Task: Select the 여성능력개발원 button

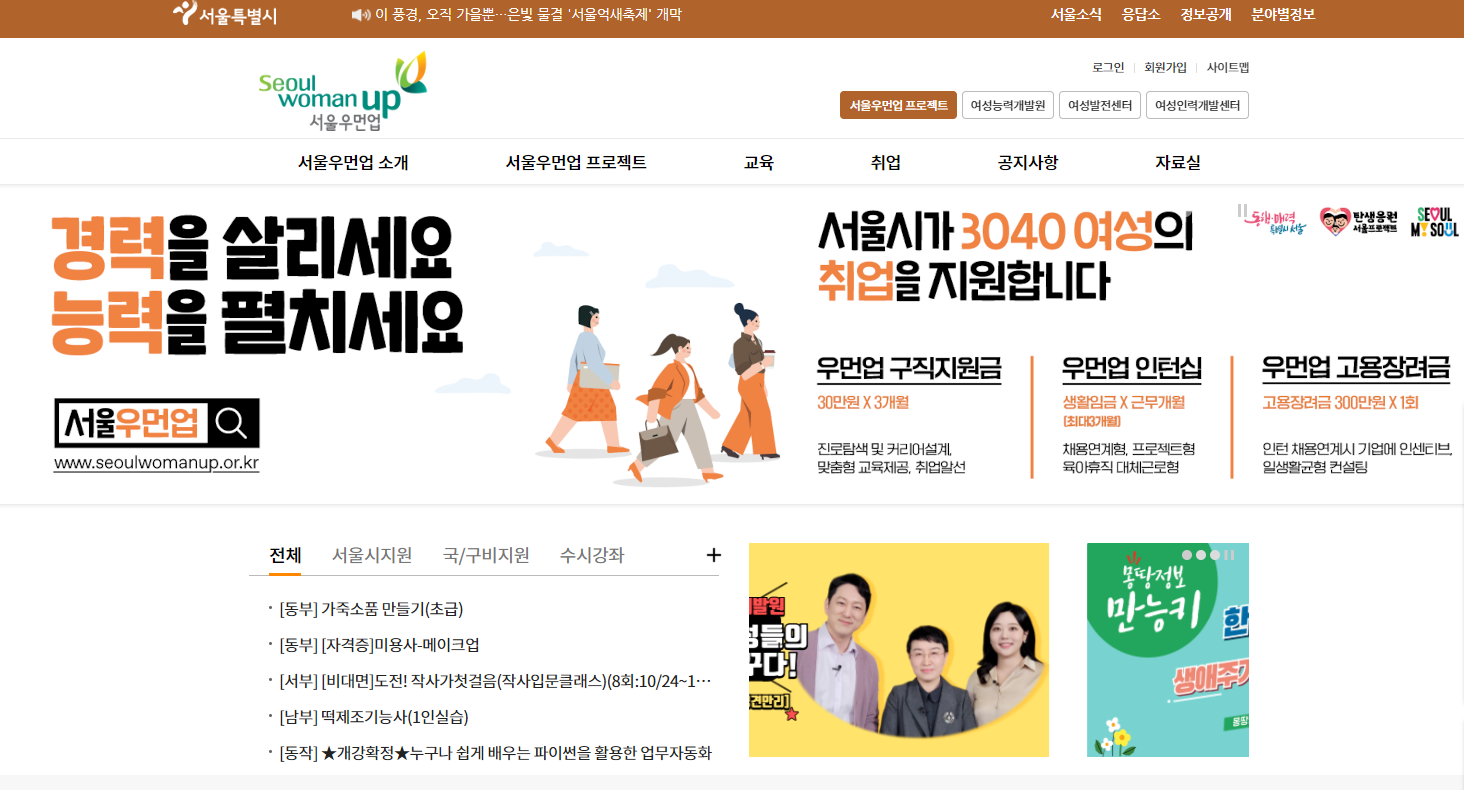Action: click(1008, 104)
